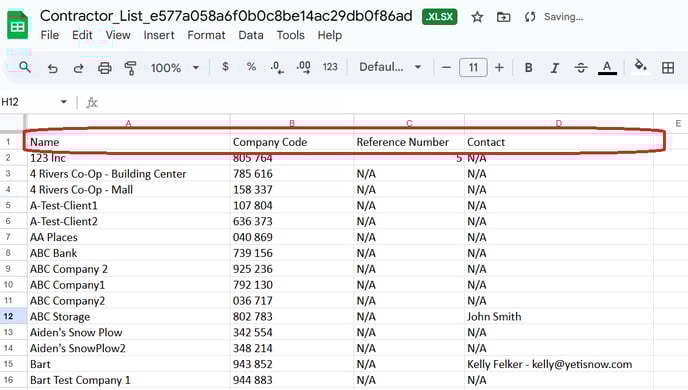Open the Data menu
The width and height of the screenshot is (688, 390).
[251, 35]
